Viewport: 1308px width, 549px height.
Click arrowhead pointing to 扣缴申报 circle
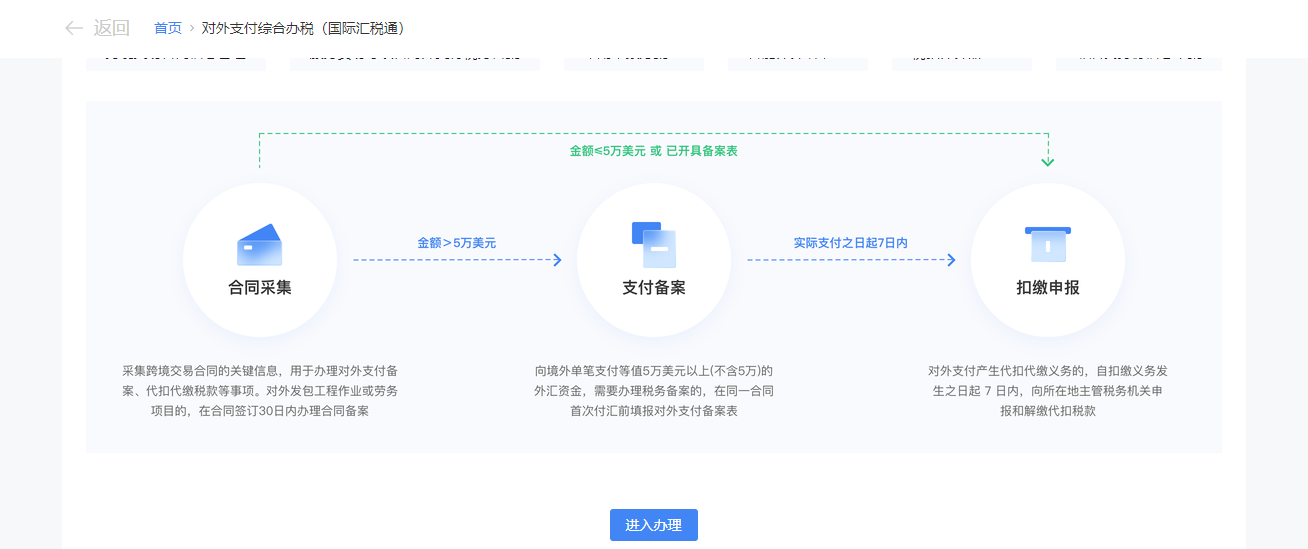pos(952,260)
